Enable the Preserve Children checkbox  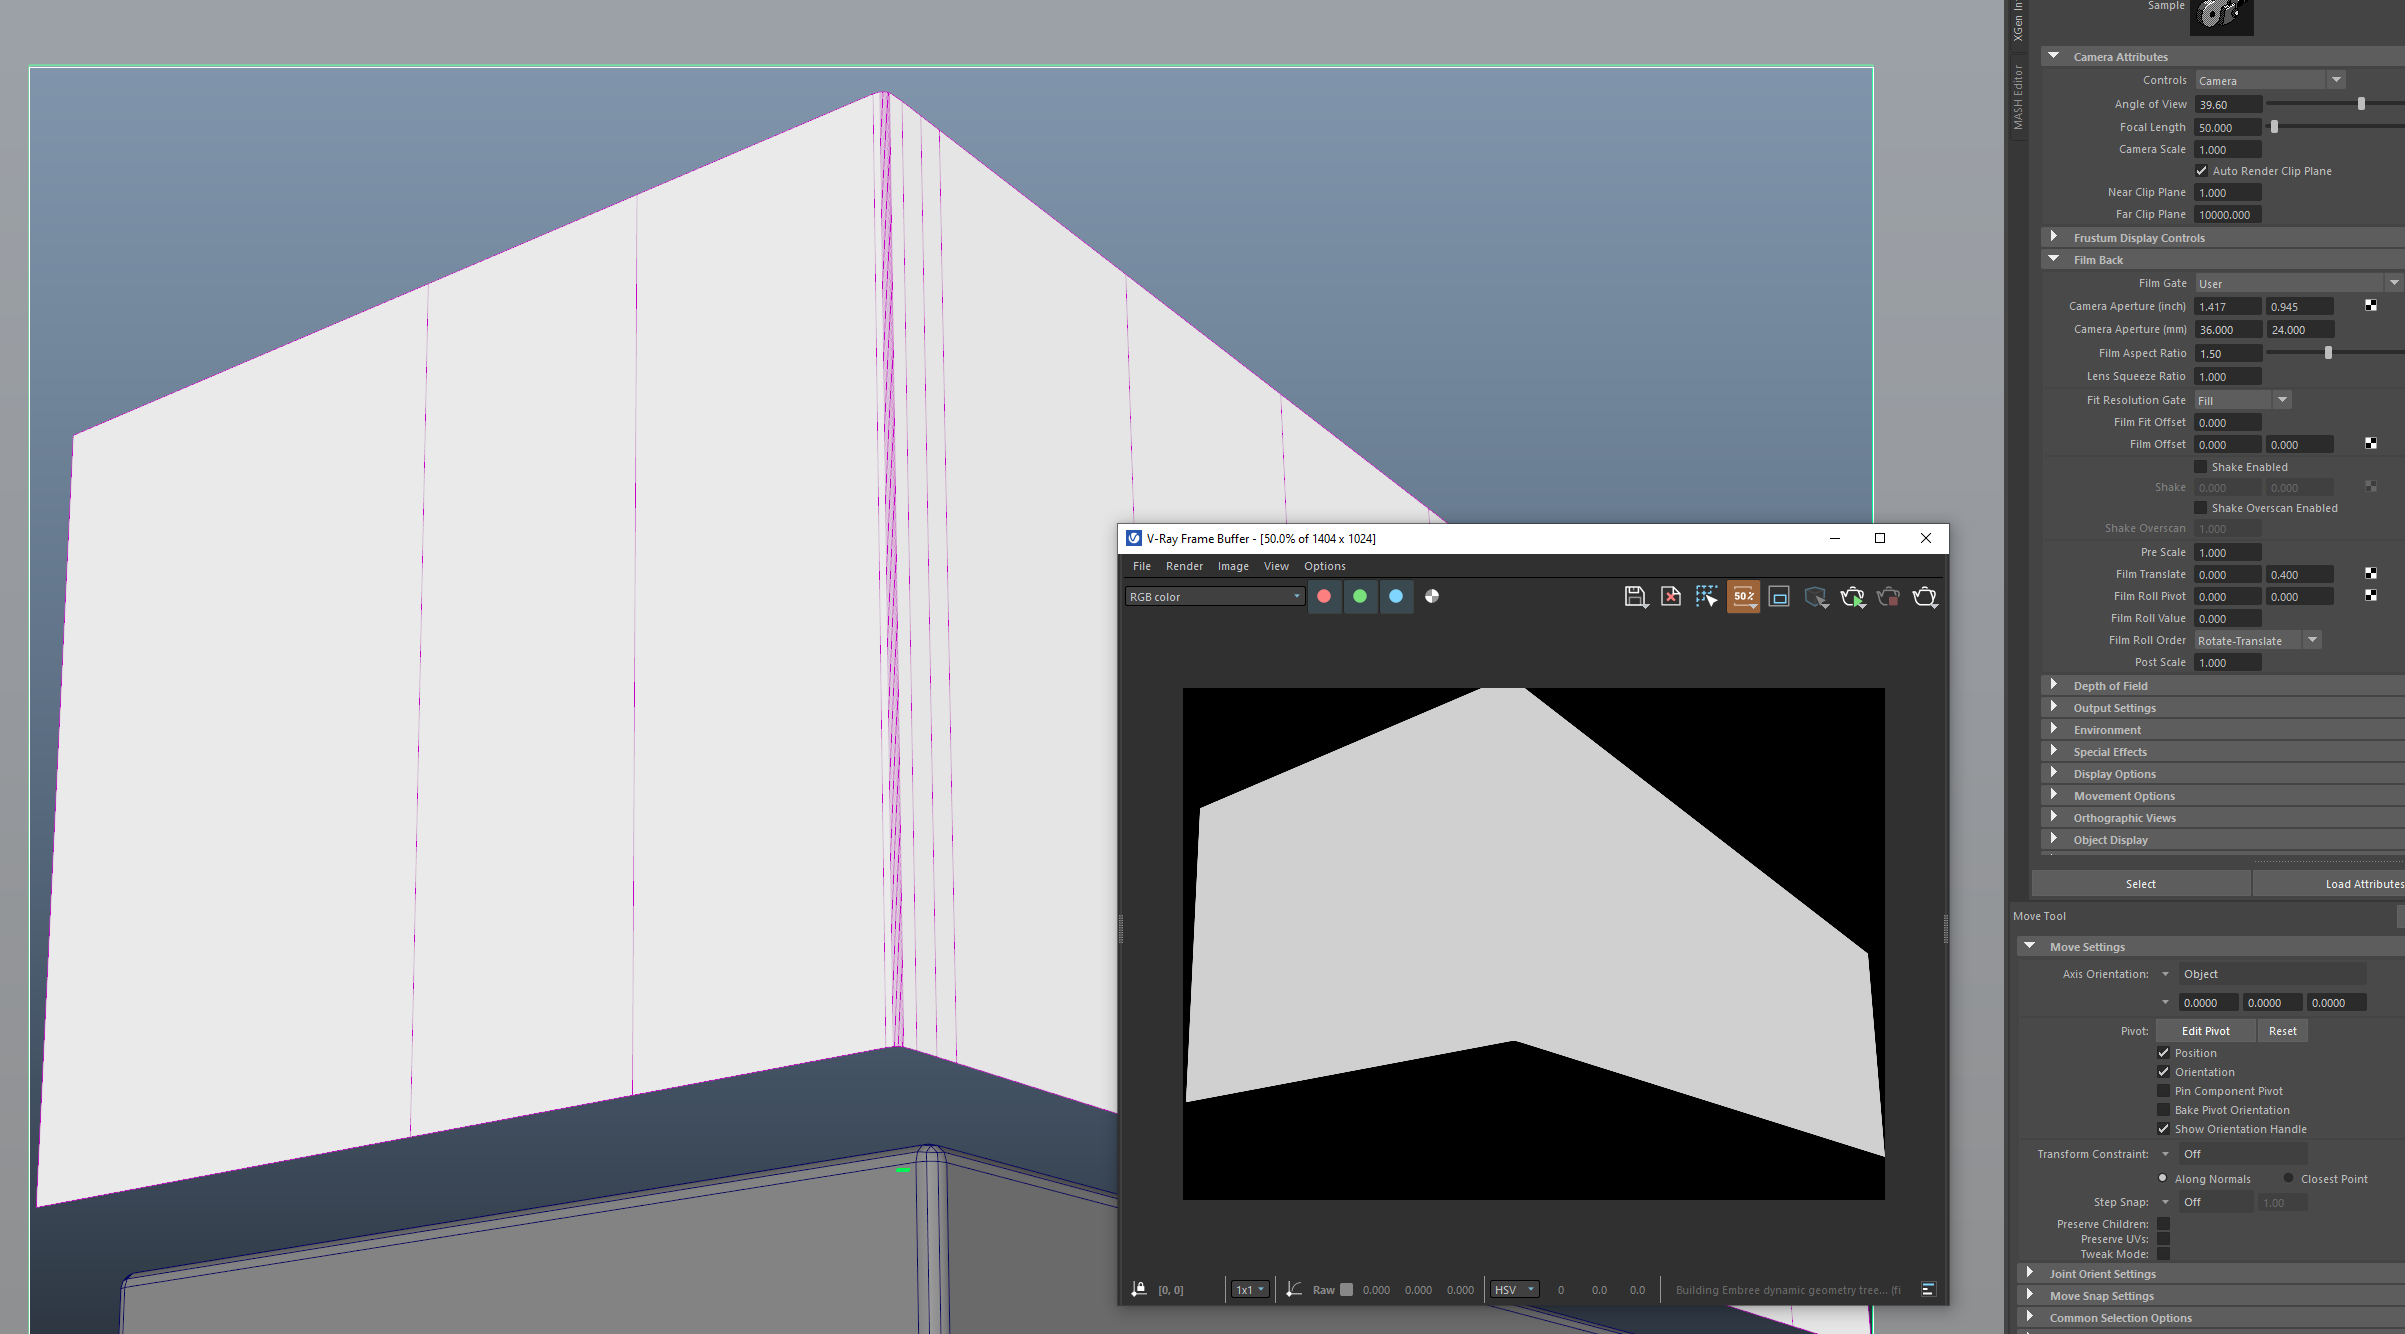click(x=2164, y=1224)
